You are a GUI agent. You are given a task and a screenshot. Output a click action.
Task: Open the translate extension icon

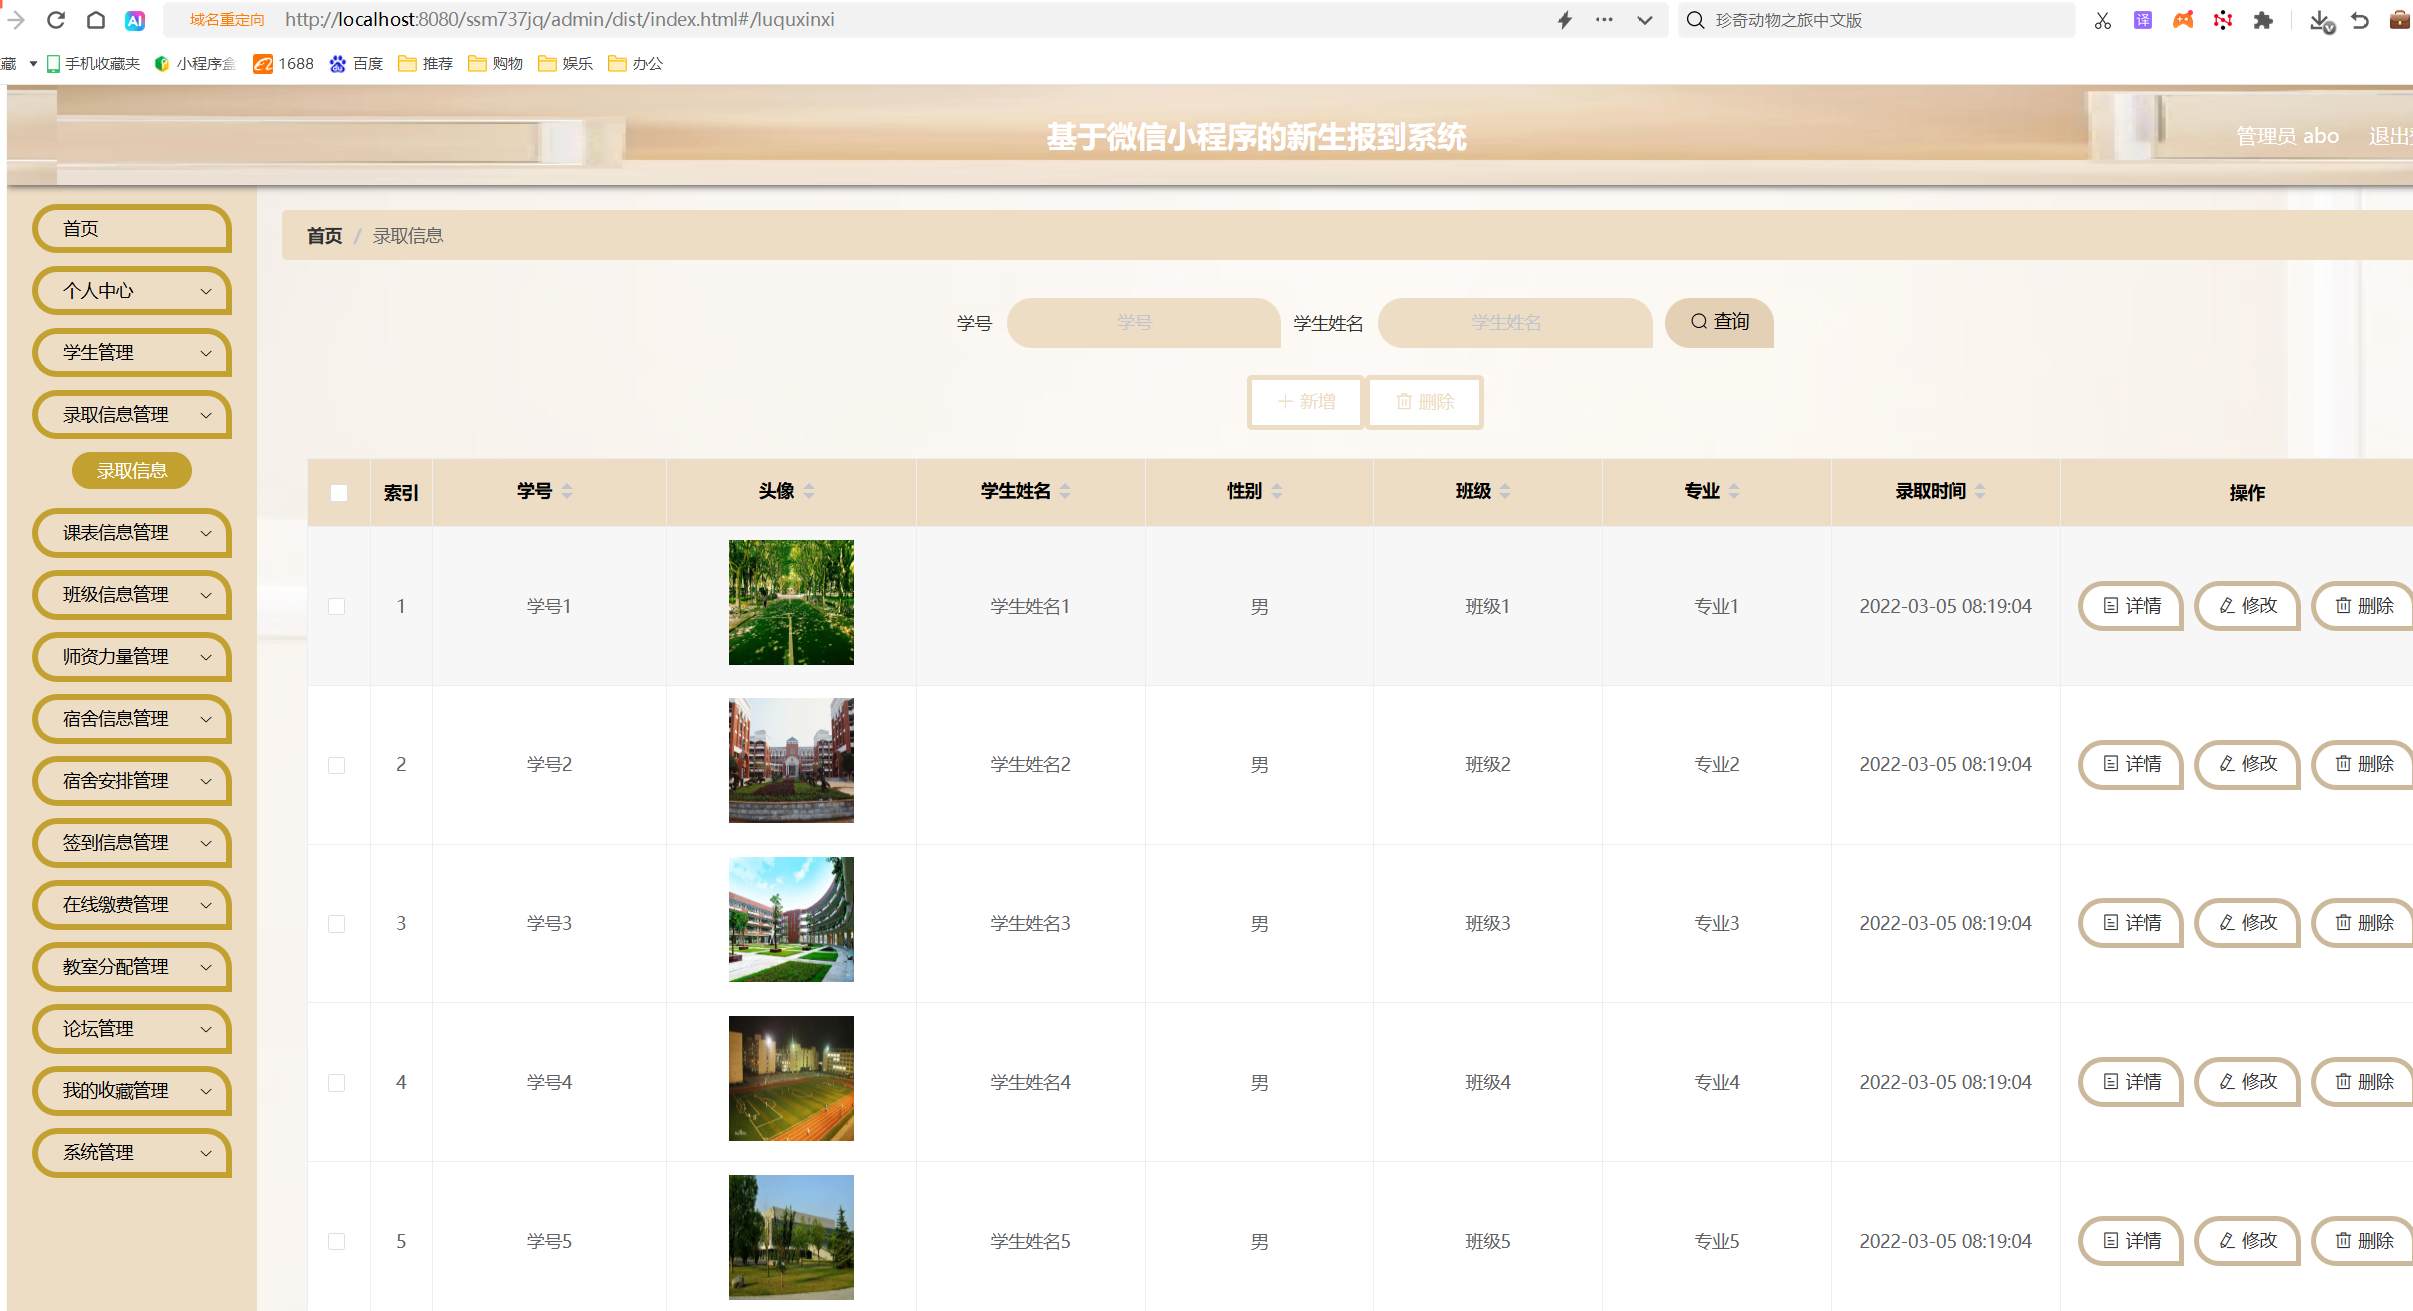click(2143, 20)
